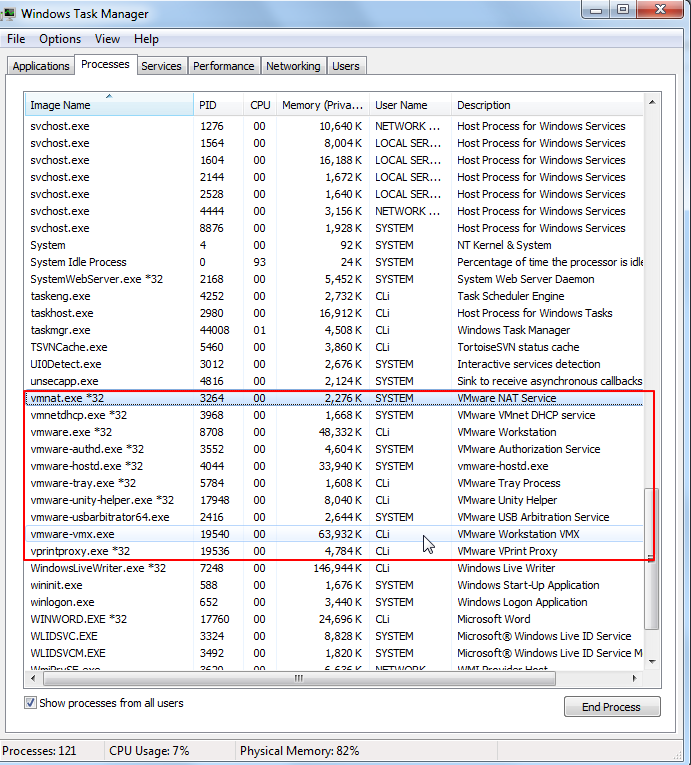
Task: Select svchost.exe with PID 1276
Action: (334, 126)
